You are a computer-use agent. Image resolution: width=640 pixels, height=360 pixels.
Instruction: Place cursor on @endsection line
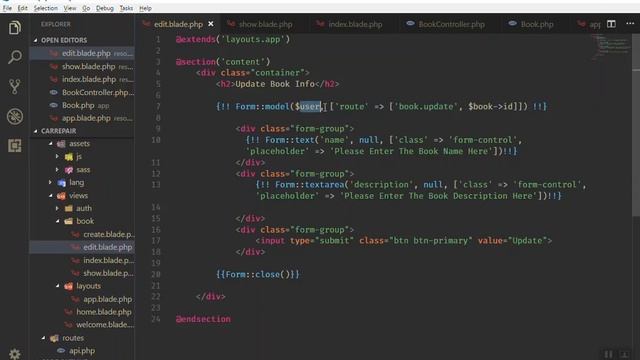pos(203,319)
